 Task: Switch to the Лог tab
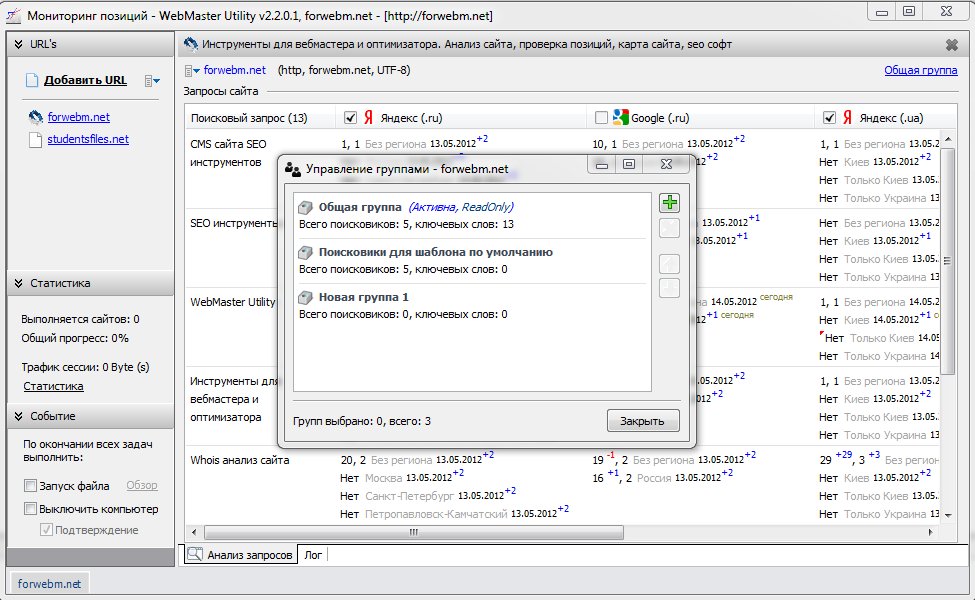(313, 554)
